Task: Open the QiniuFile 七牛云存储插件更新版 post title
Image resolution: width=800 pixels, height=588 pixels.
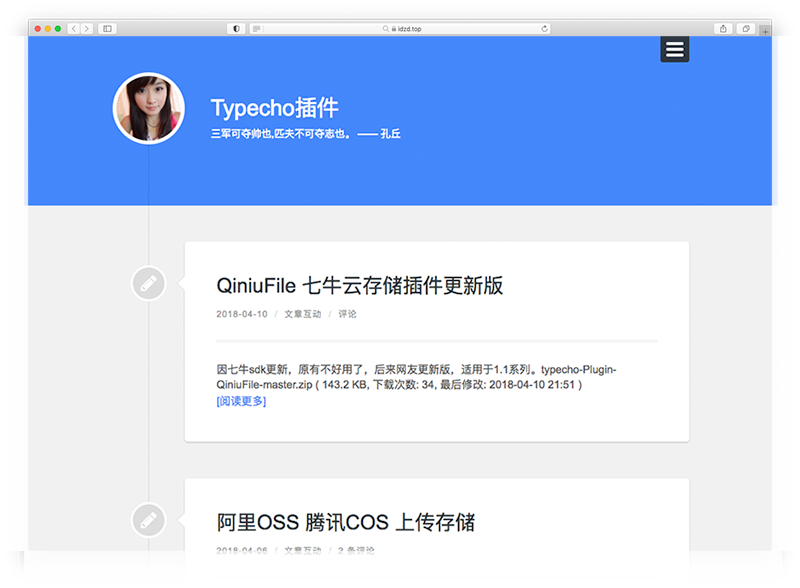Action: coord(359,286)
